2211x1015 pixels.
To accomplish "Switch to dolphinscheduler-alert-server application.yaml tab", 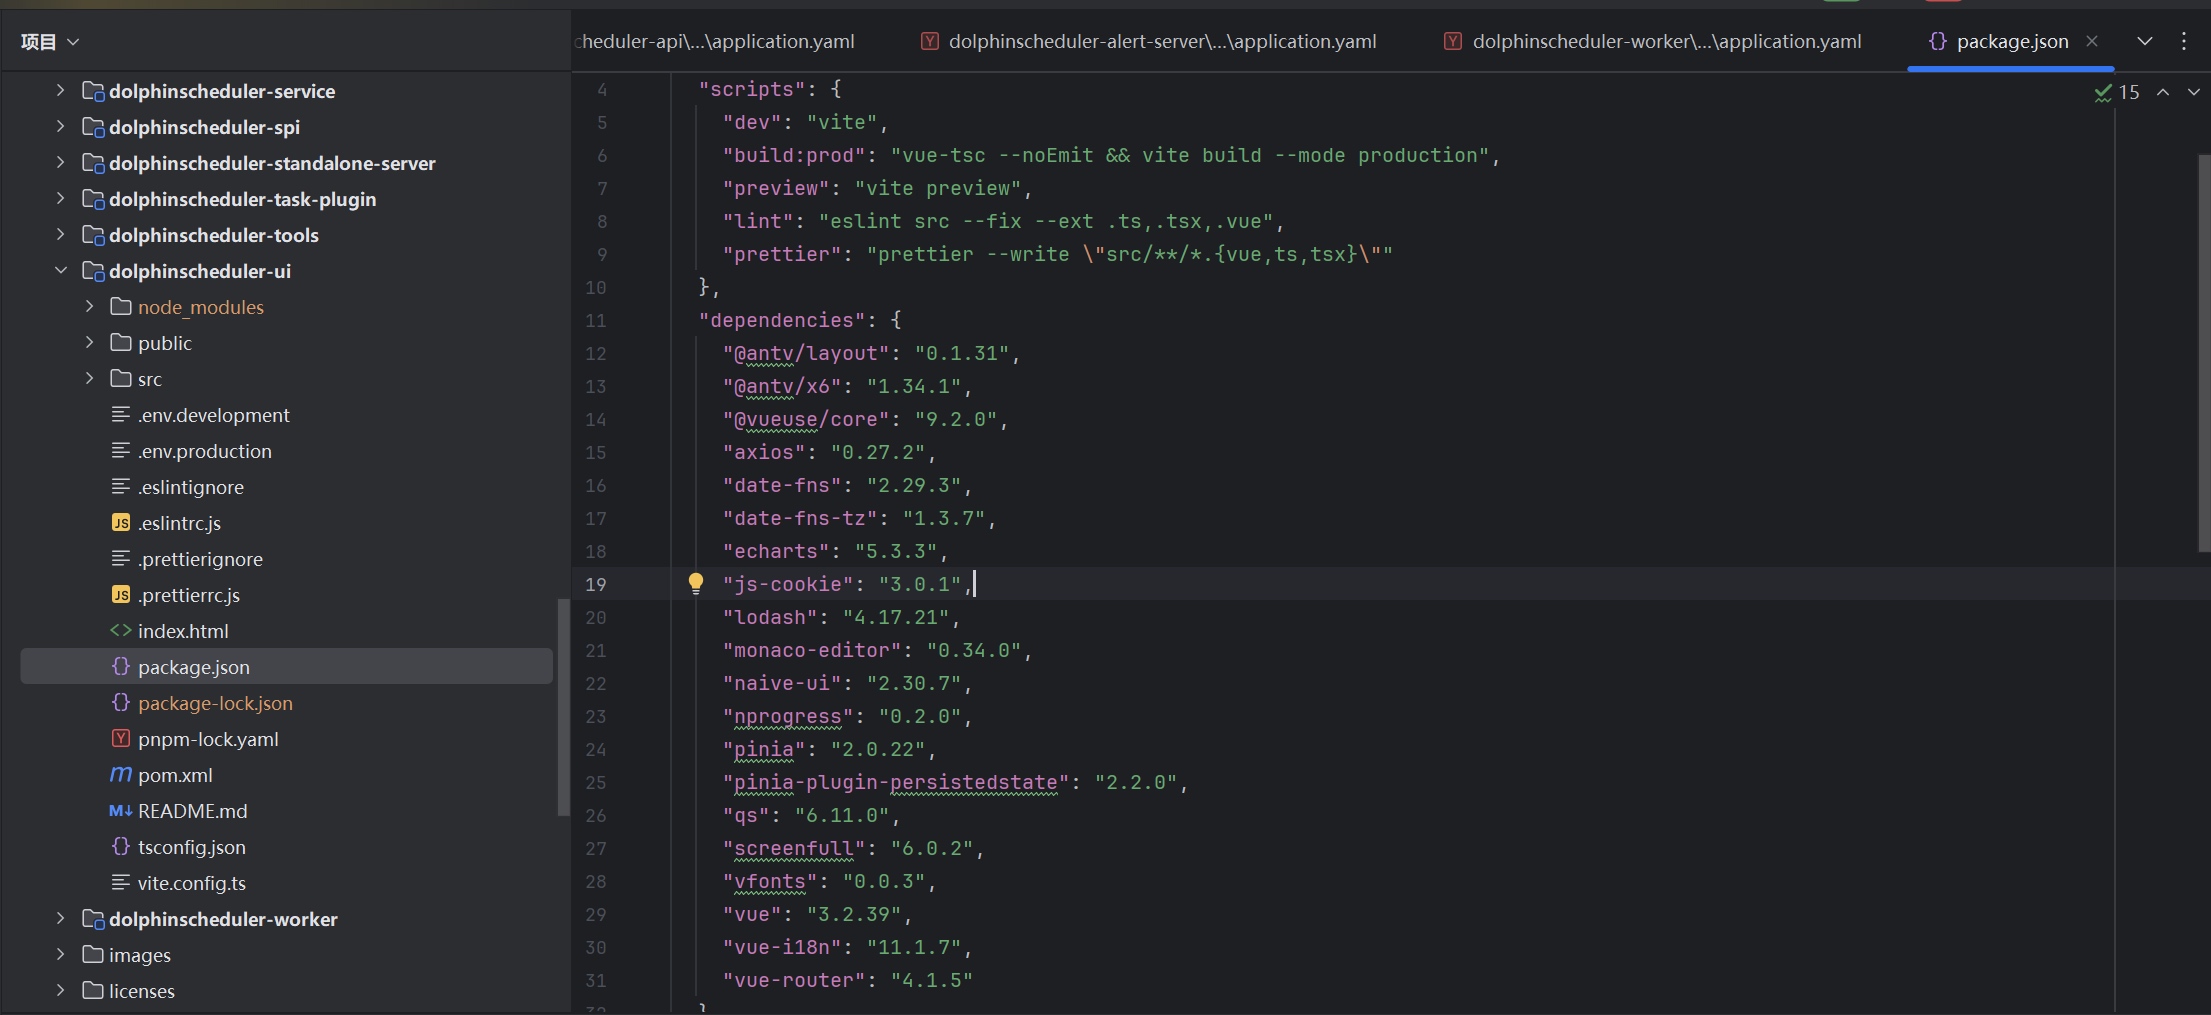I will click(x=1160, y=41).
